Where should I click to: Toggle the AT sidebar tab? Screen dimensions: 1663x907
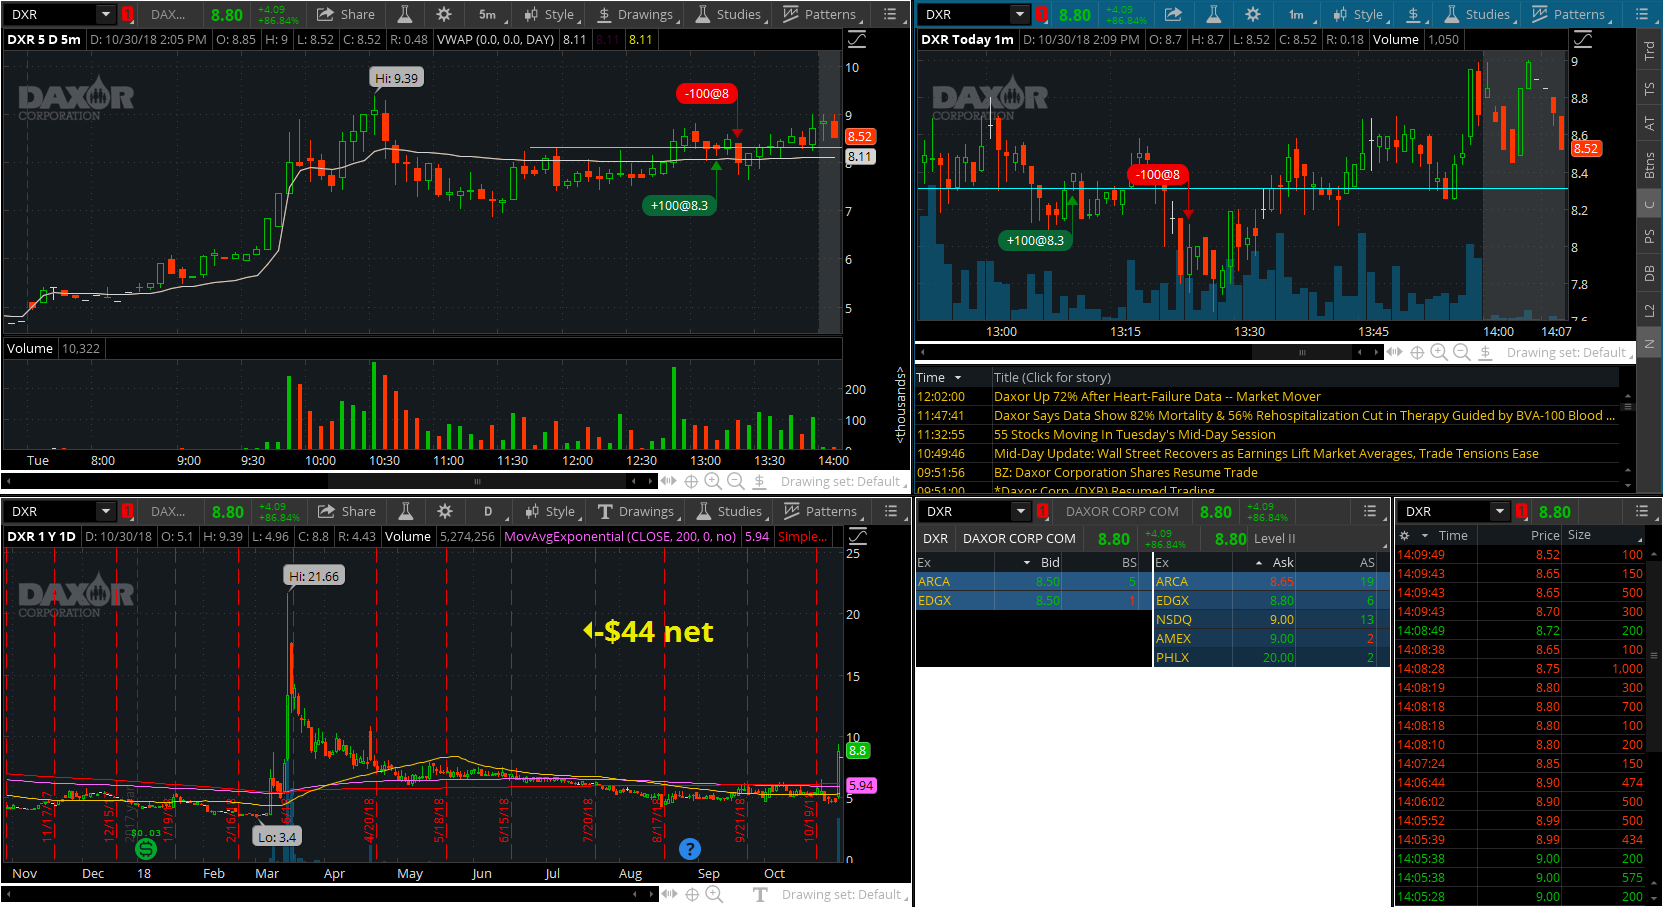tap(1649, 124)
